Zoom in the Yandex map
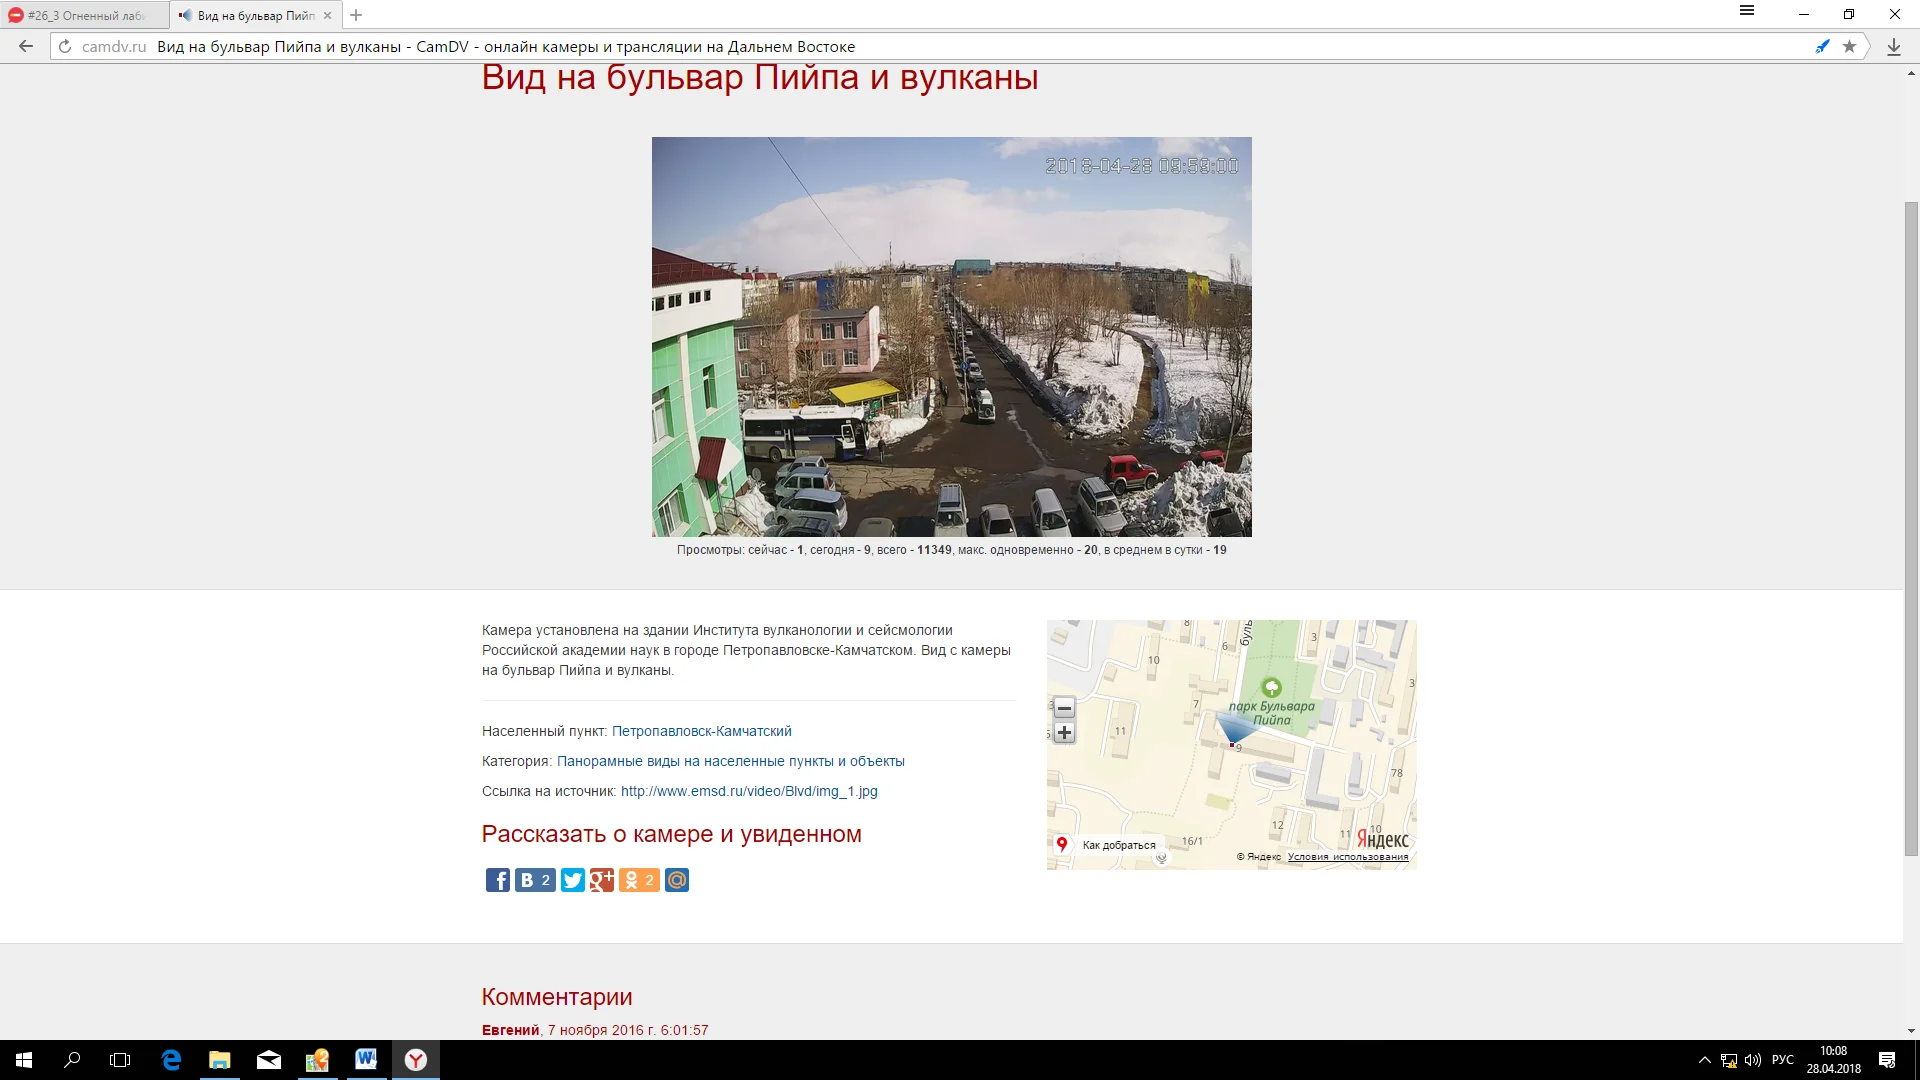Image resolution: width=1920 pixels, height=1080 pixels. tap(1064, 733)
